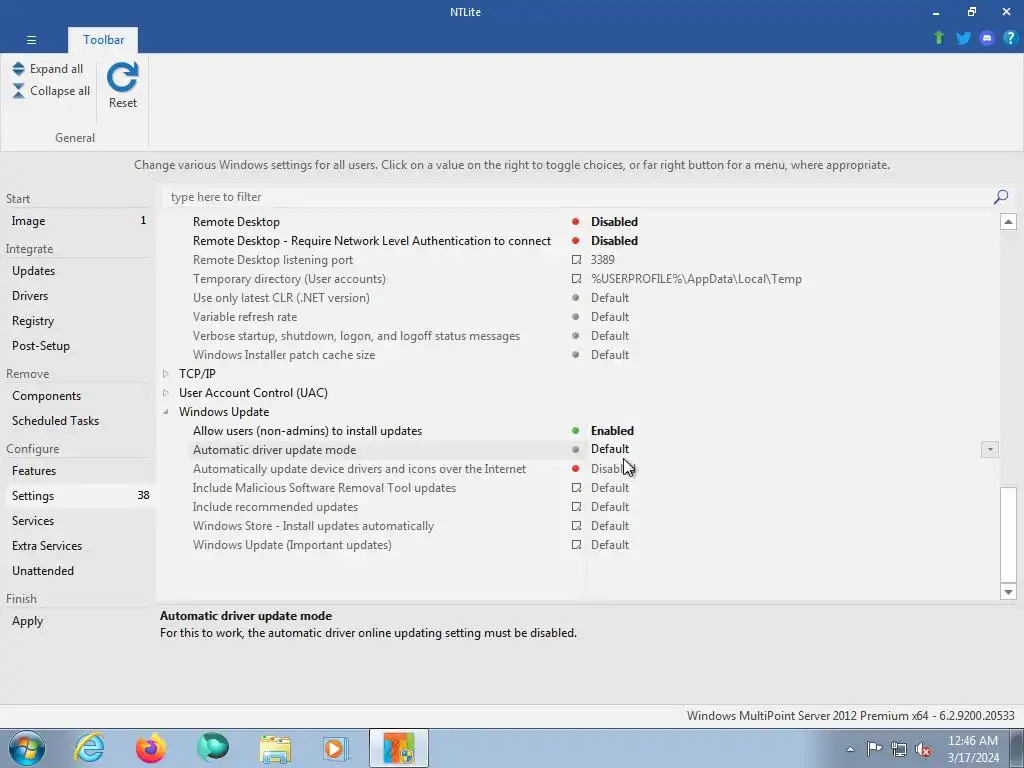Click the taskbar clock and date

[972, 749]
